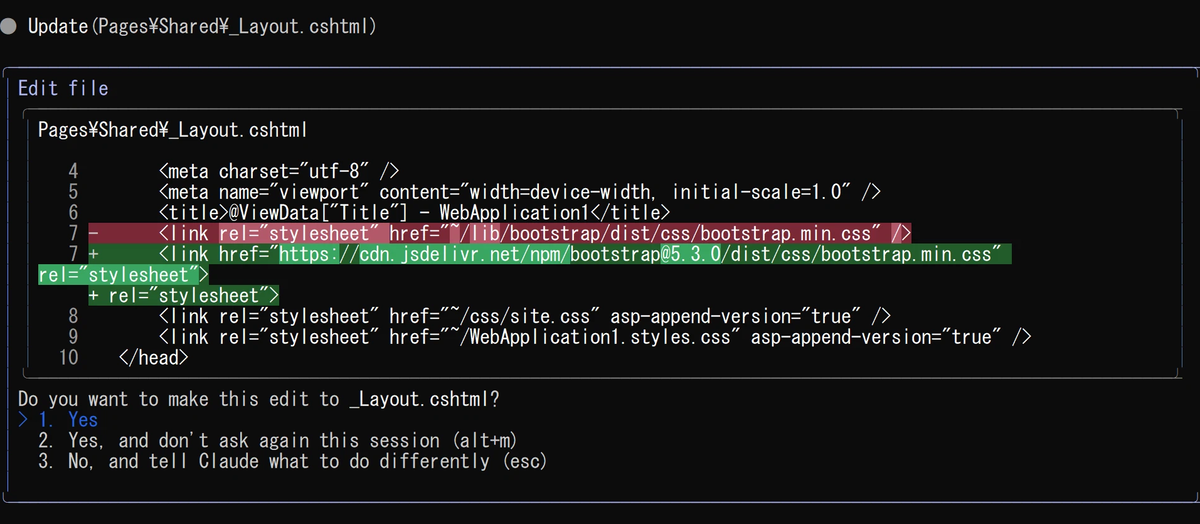Click the gray status bullet beside Update
Viewport: 1200px width, 524px height.
click(9, 27)
